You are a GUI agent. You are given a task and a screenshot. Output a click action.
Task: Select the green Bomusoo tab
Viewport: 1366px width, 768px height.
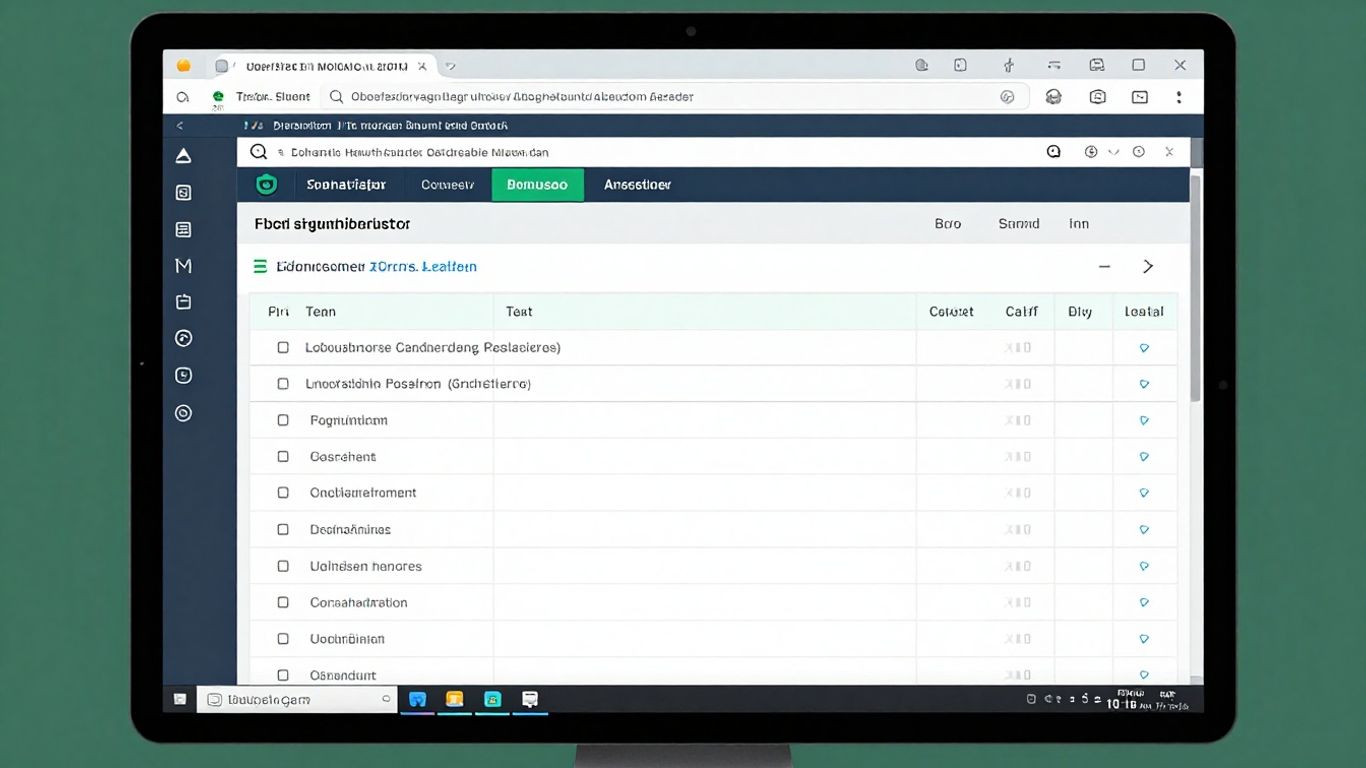tap(537, 185)
